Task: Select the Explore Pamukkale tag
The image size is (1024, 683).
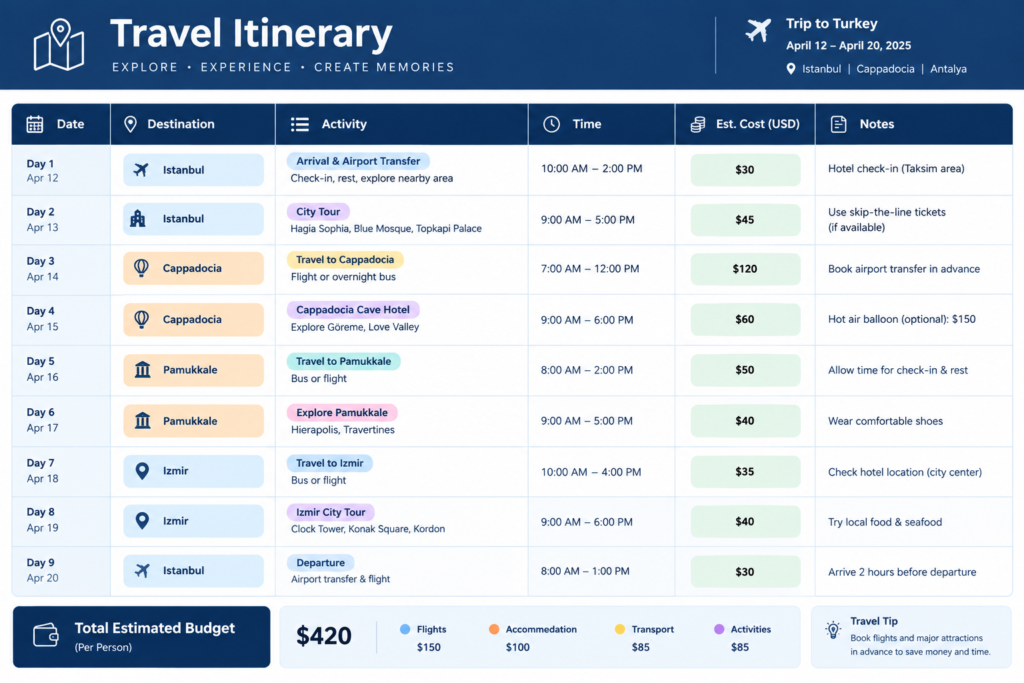Action: click(x=342, y=413)
